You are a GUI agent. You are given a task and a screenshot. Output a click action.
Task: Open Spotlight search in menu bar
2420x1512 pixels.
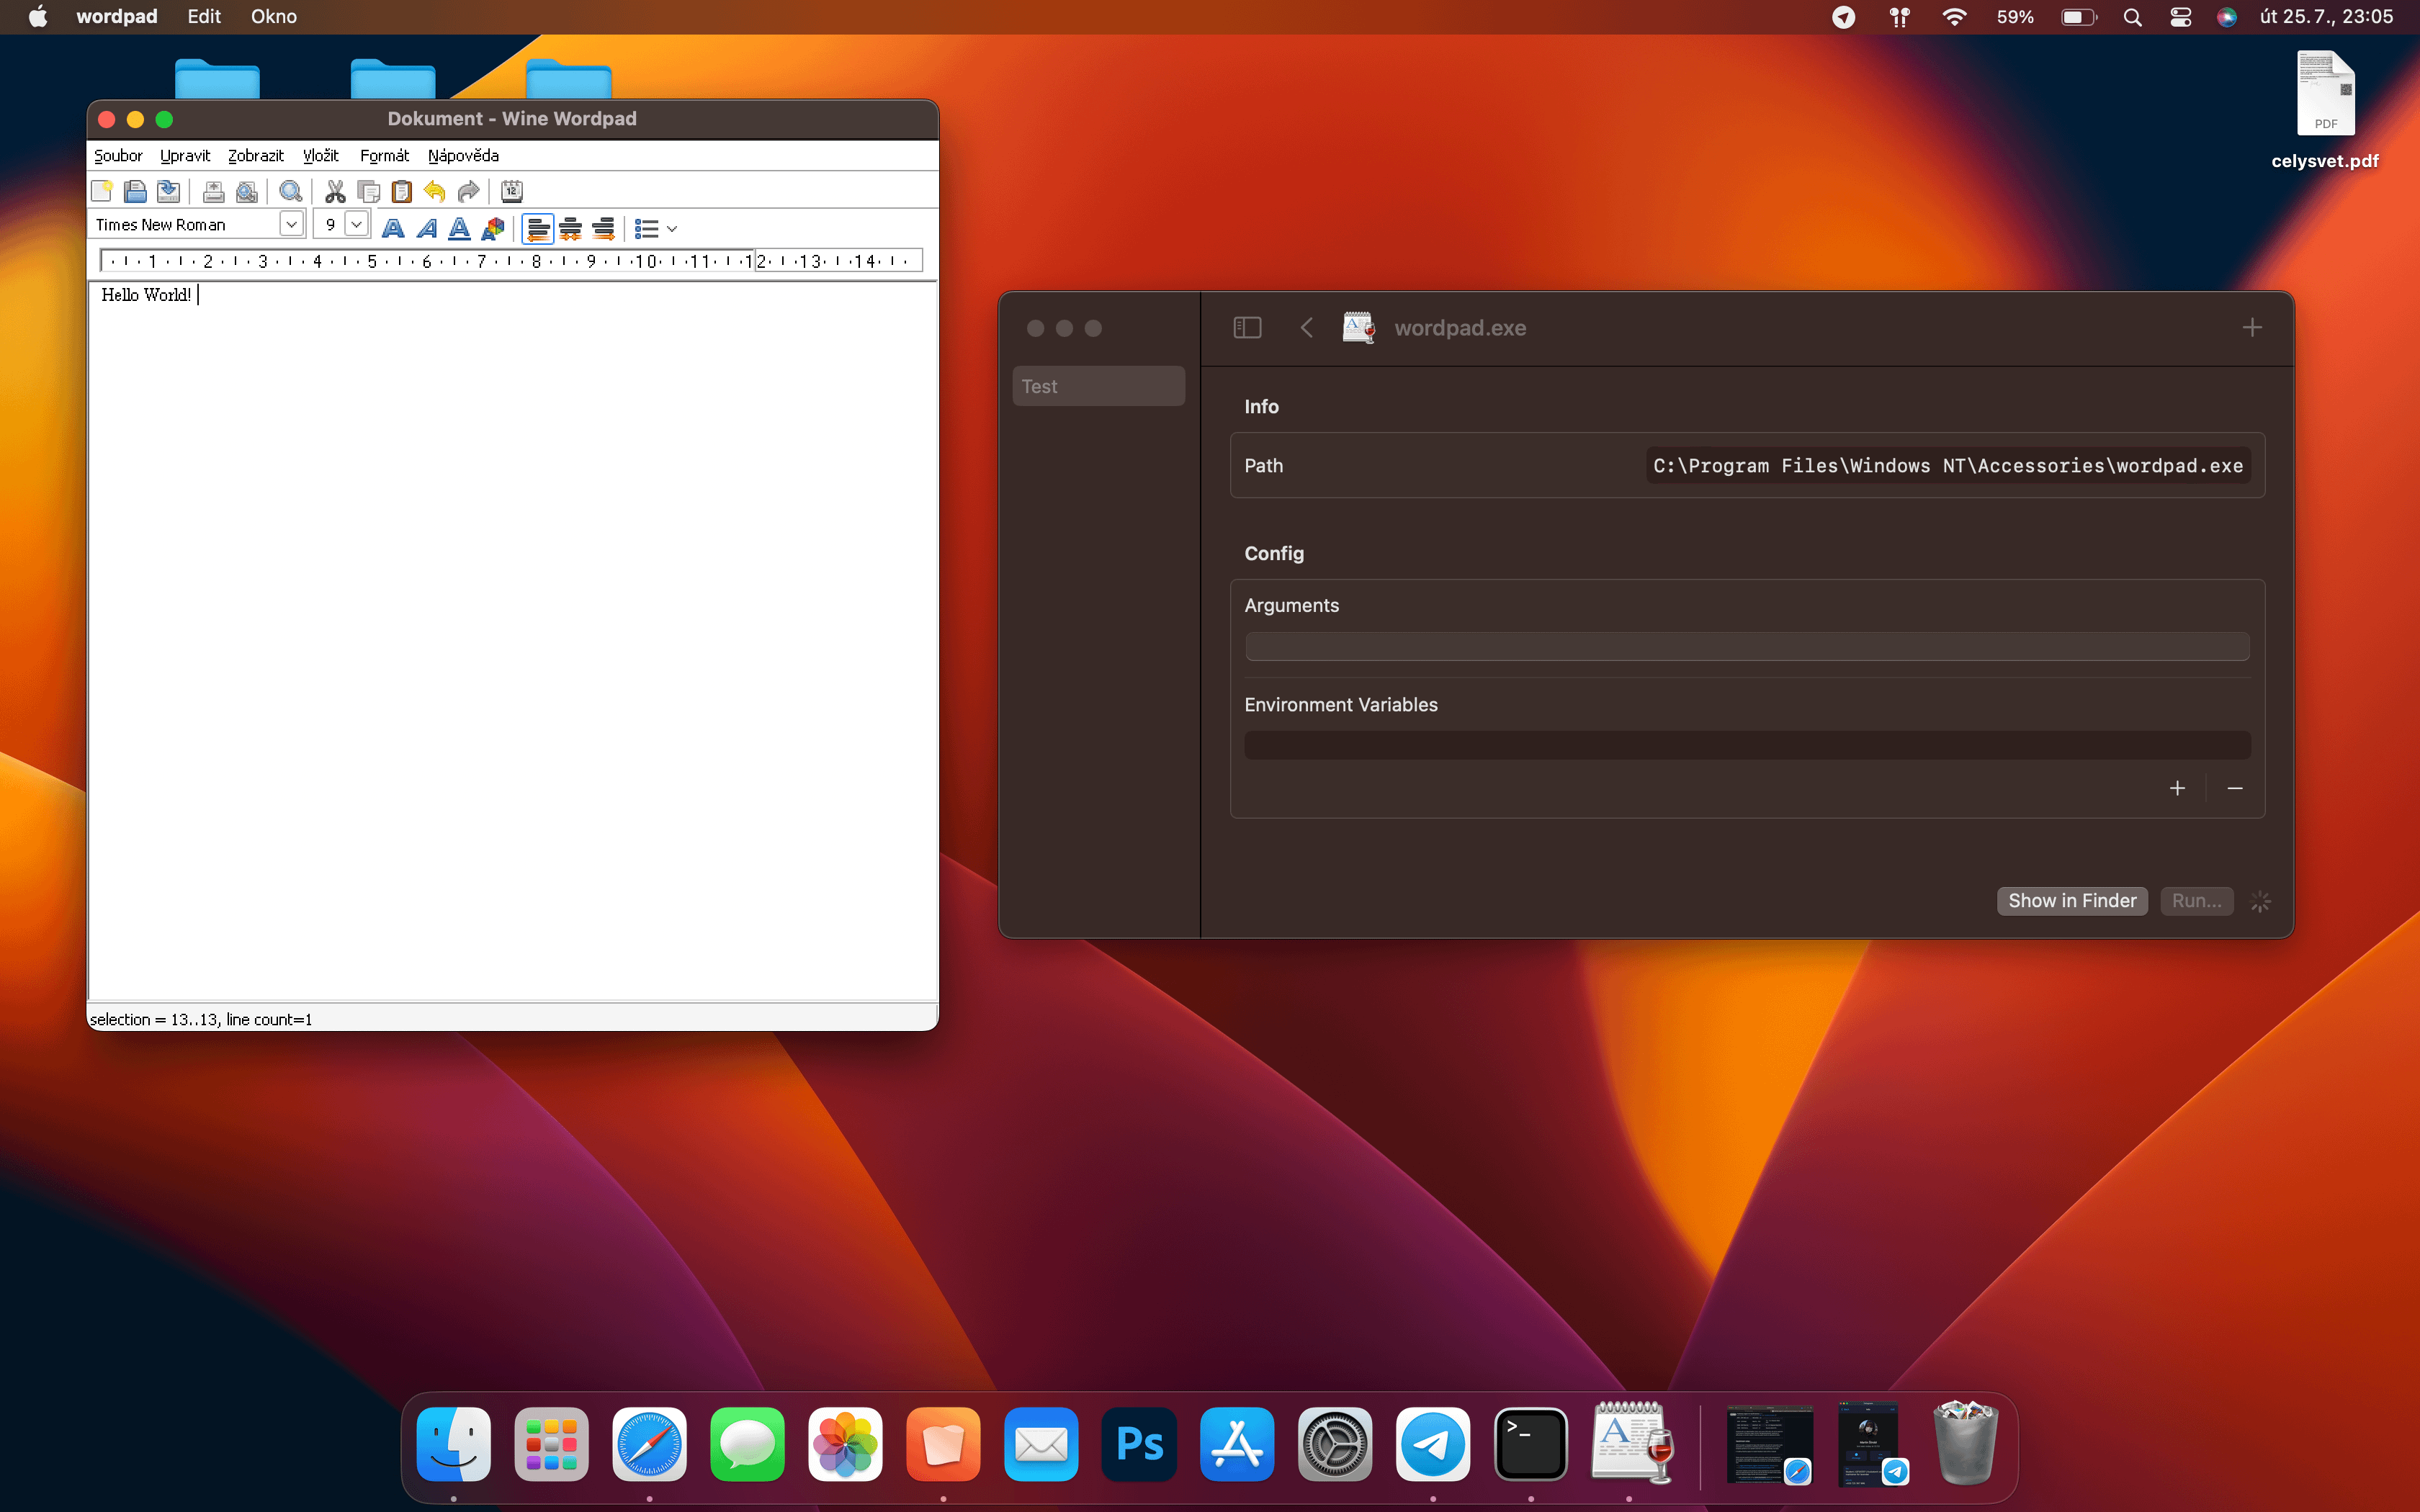tap(2132, 17)
